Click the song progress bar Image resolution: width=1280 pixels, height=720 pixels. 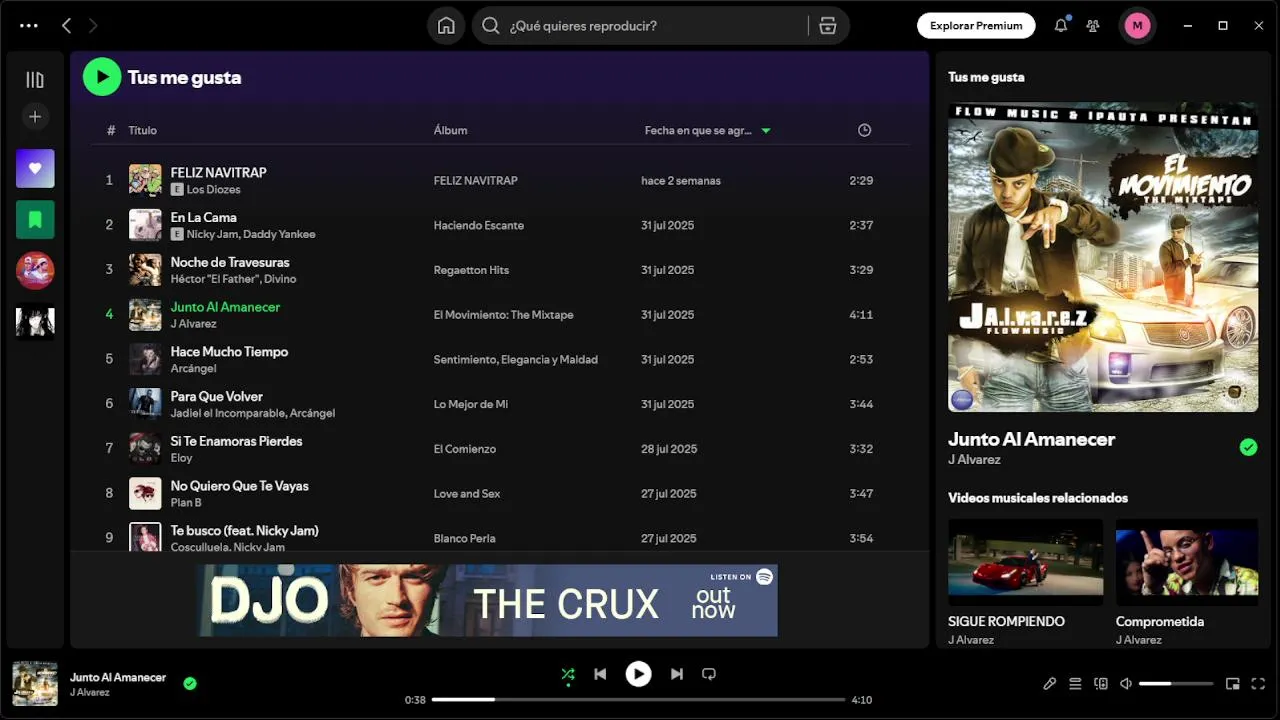point(638,700)
